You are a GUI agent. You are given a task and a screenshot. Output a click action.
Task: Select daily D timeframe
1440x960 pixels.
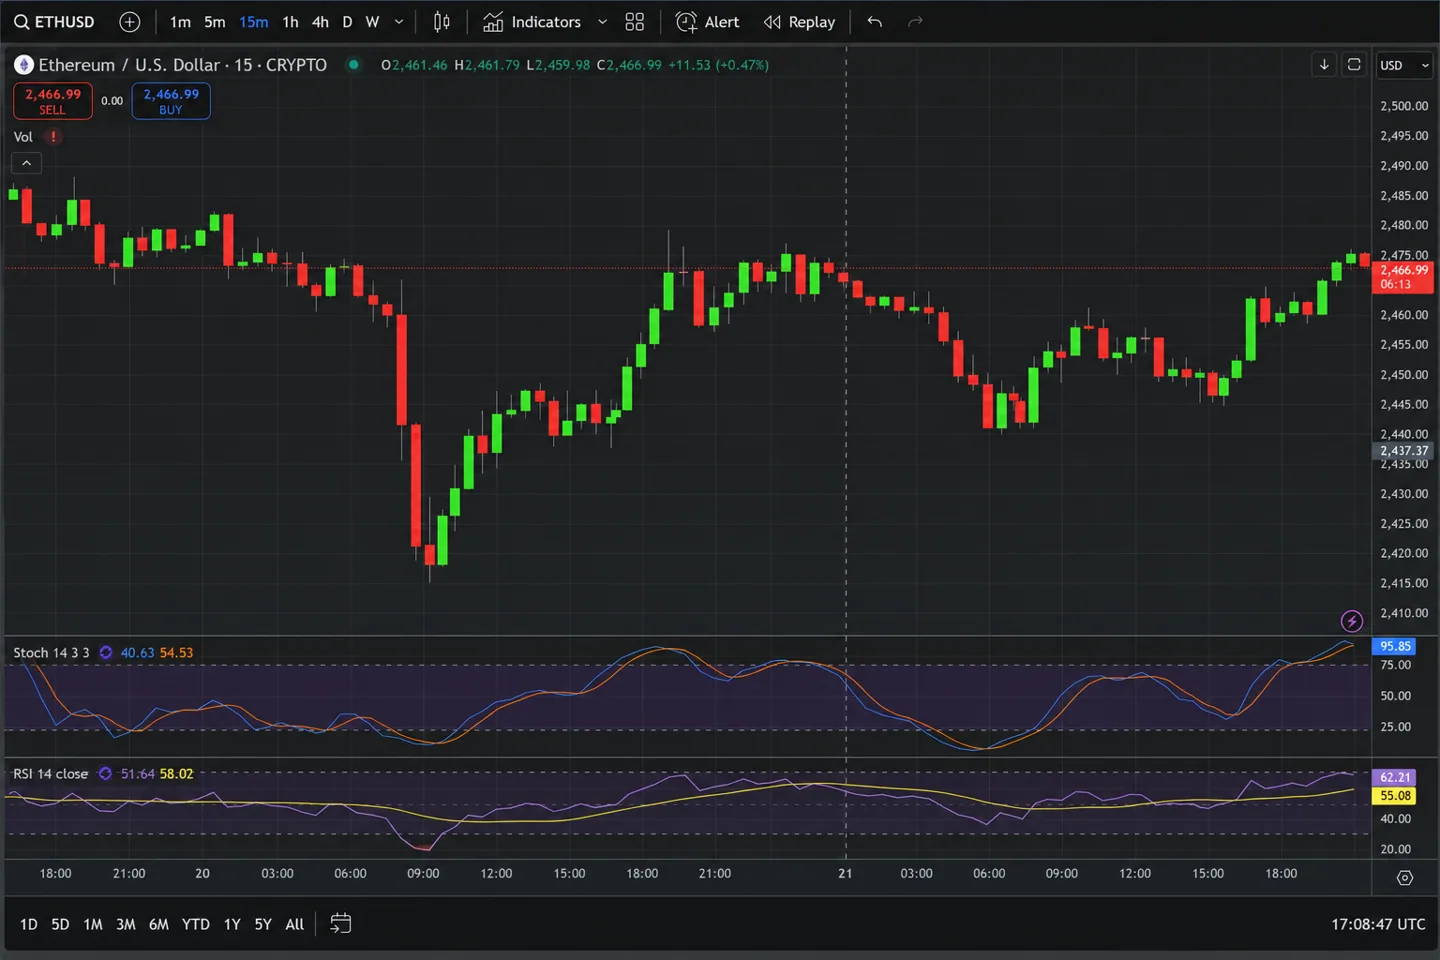(x=347, y=22)
